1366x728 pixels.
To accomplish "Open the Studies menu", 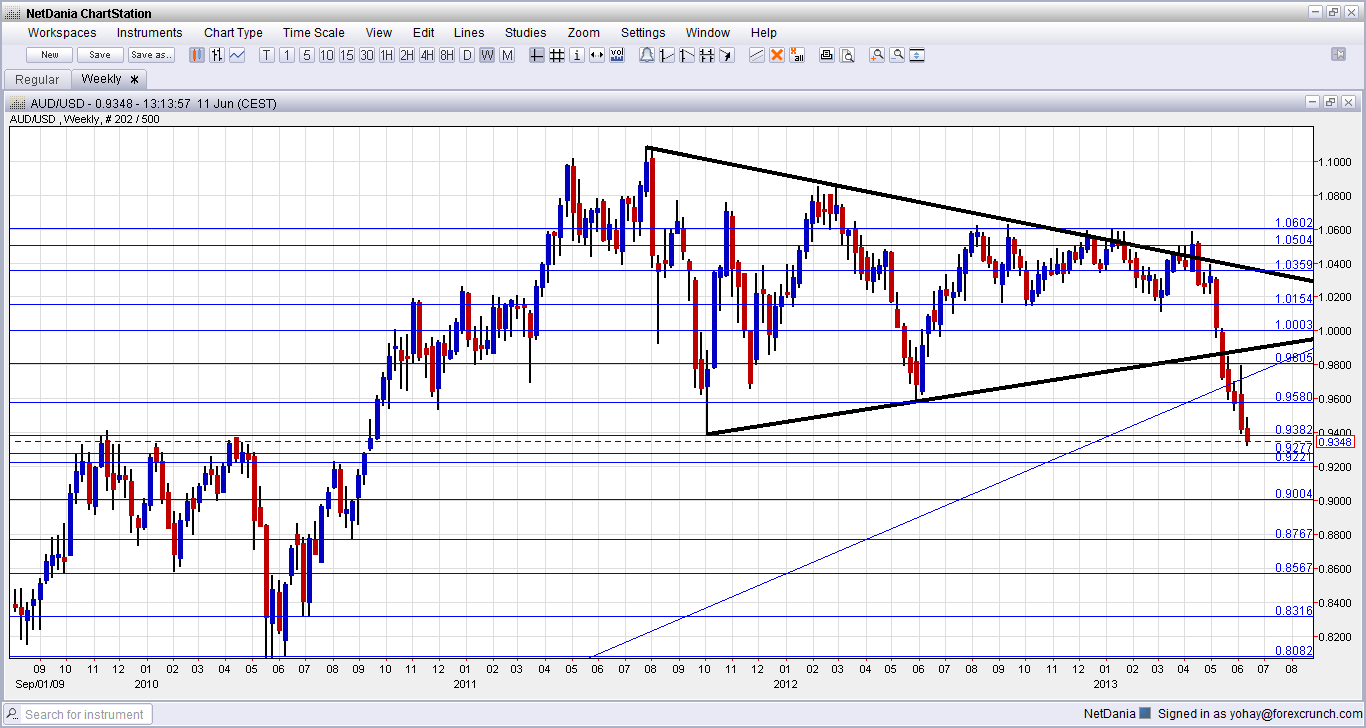I will pyautogui.click(x=526, y=33).
